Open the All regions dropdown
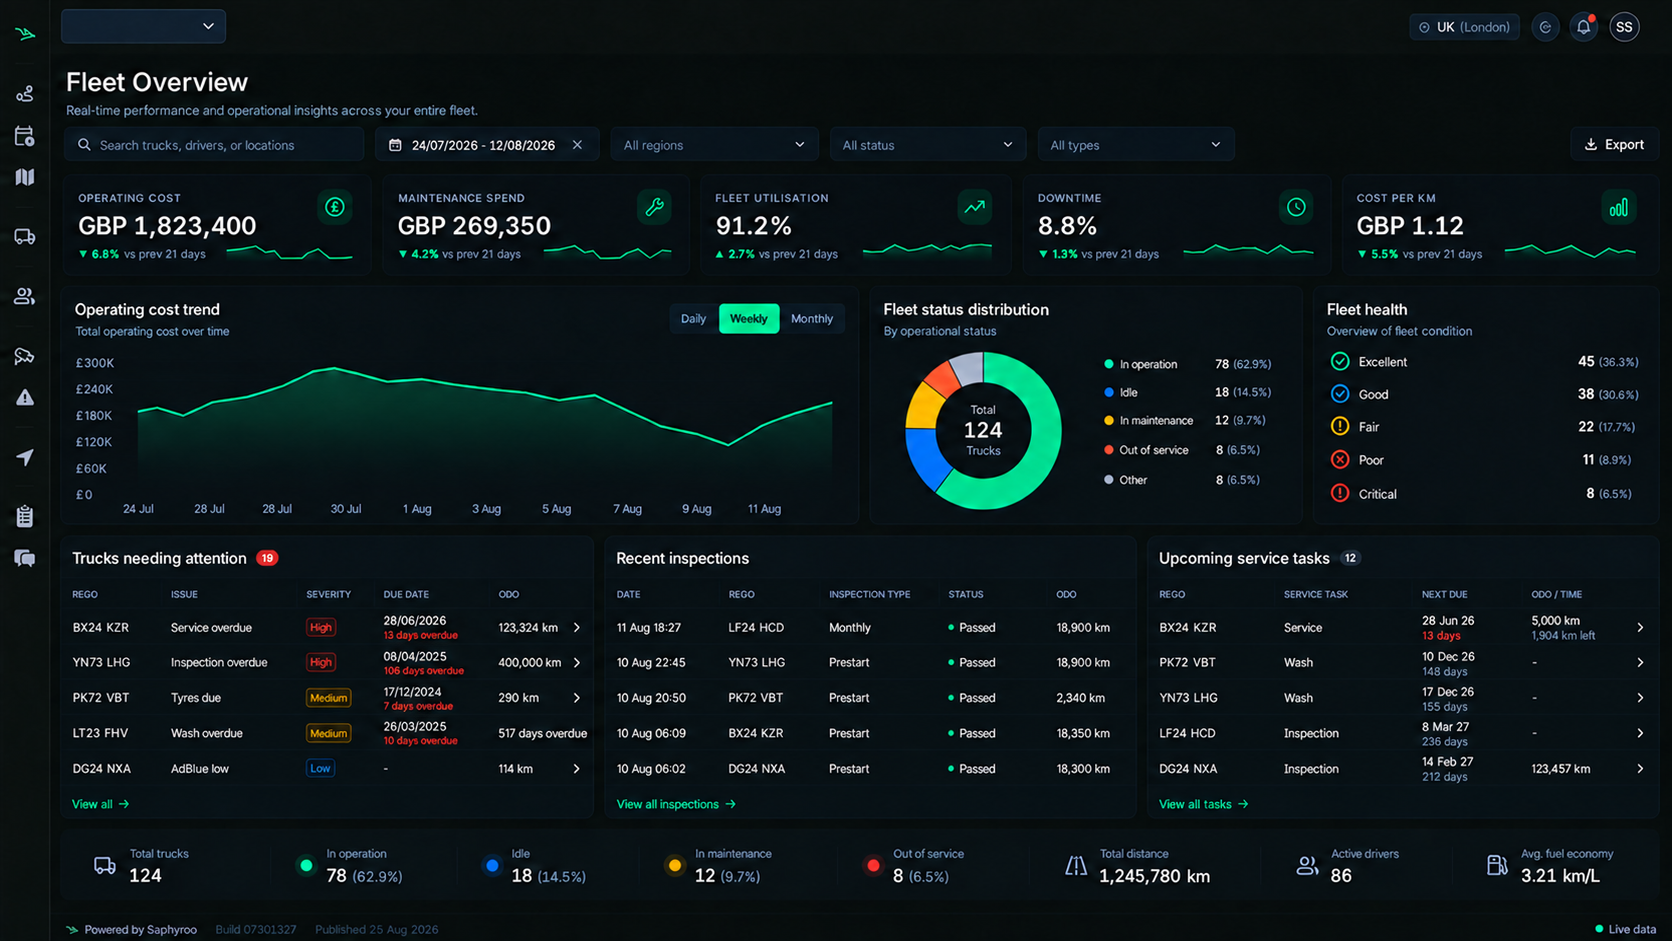The height and width of the screenshot is (941, 1672). [x=714, y=145]
